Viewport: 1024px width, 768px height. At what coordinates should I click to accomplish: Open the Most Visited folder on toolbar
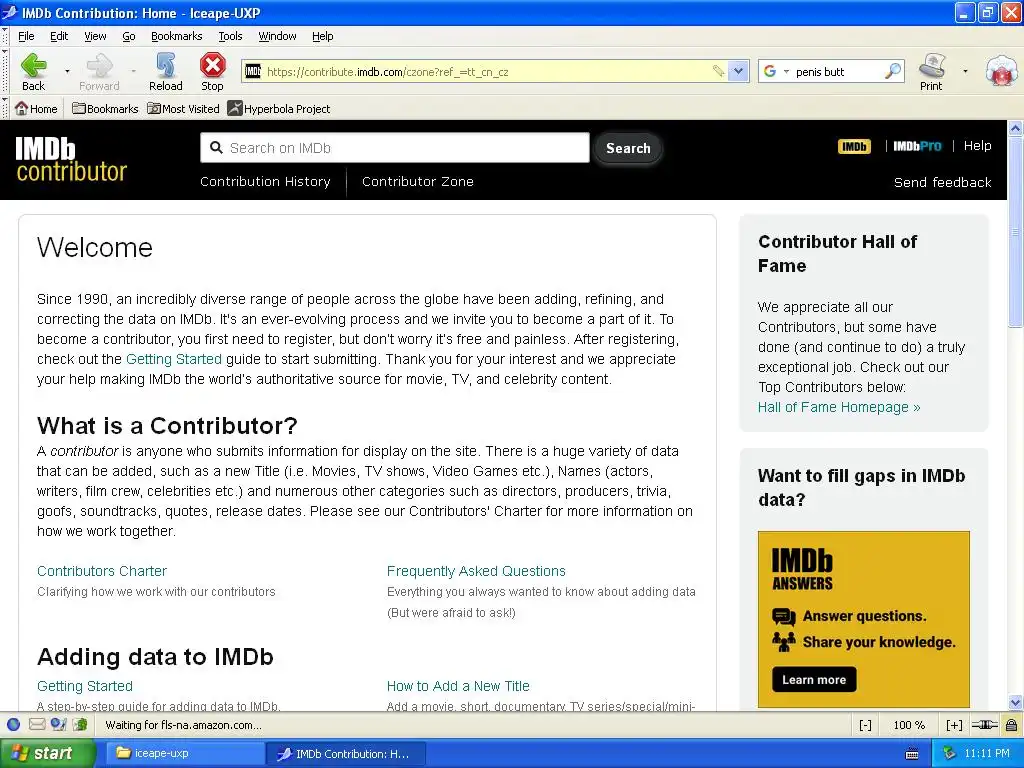(x=184, y=108)
